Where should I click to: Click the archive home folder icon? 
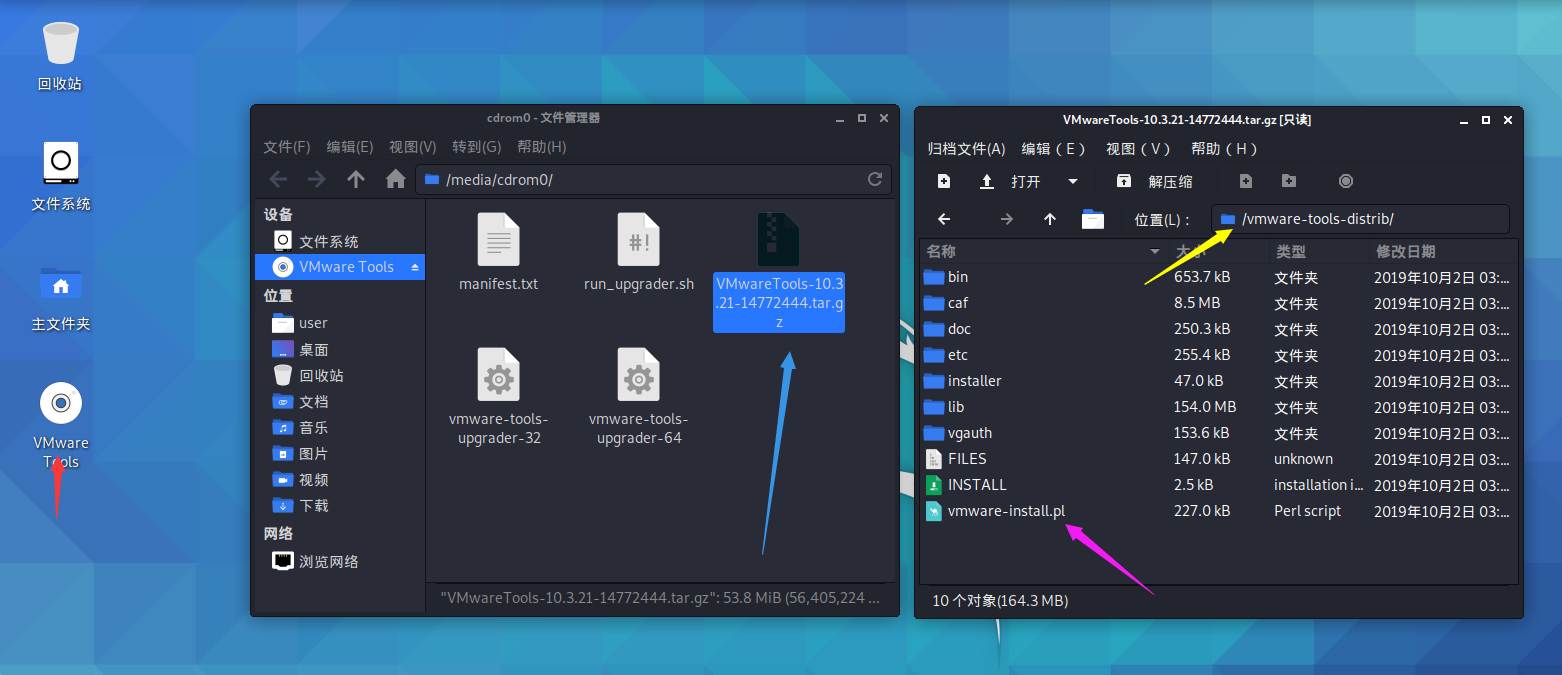1093,219
